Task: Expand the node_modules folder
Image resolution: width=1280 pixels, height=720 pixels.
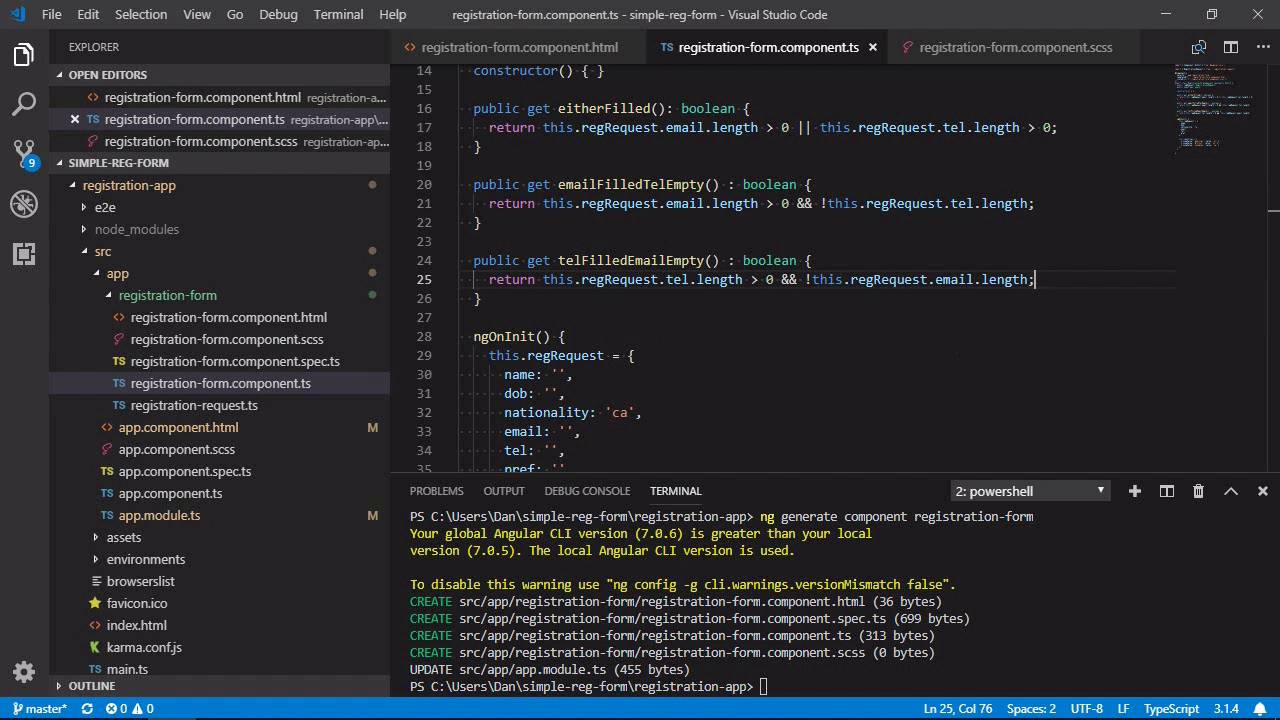Action: (136, 229)
